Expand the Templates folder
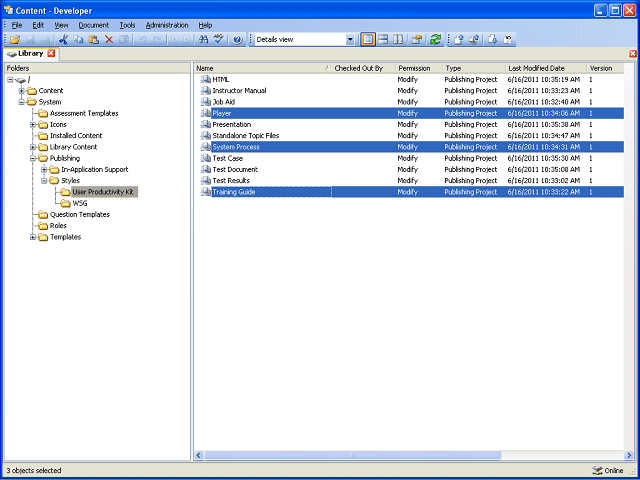640x480 pixels. pos(33,237)
